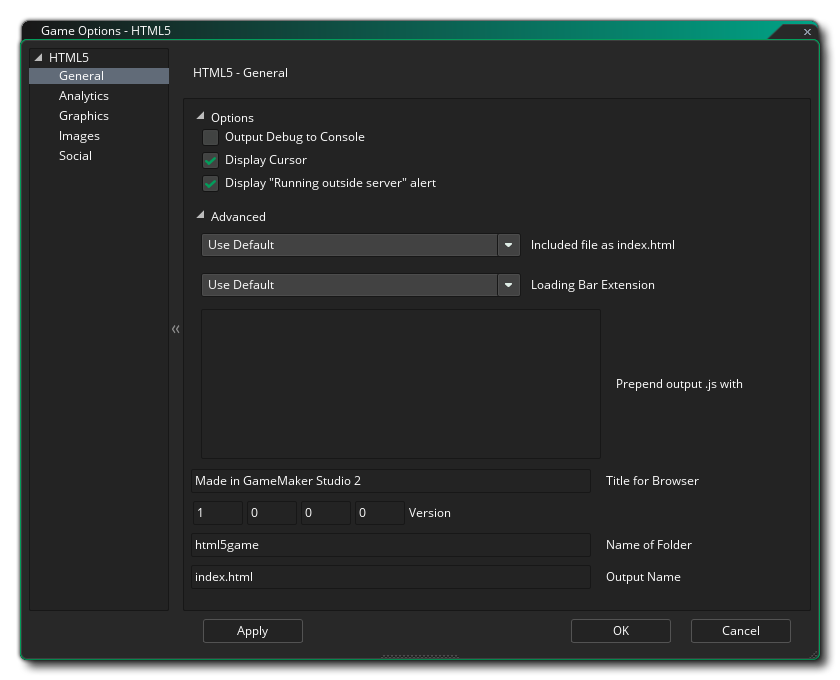The height and width of the screenshot is (680, 840).
Task: Open the General settings page
Action: tap(82, 75)
